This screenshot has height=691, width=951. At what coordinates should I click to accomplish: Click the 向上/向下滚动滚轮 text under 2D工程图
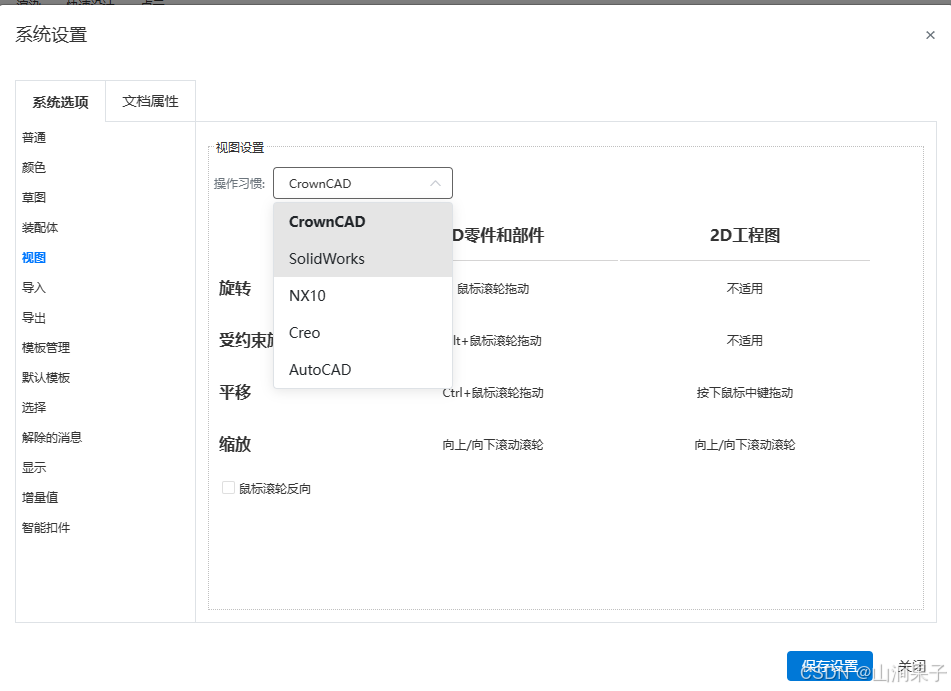[x=745, y=445]
